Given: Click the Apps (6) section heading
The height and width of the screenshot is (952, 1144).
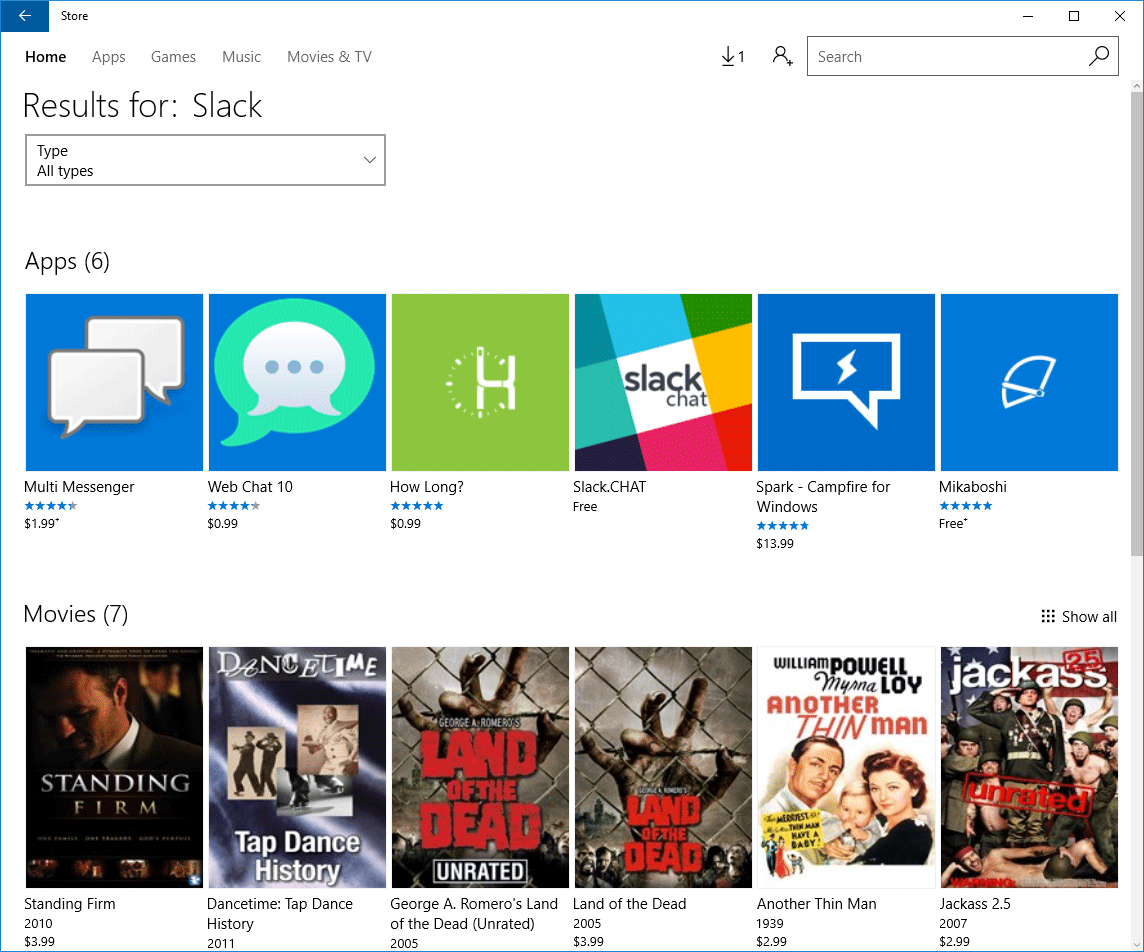Looking at the screenshot, I should (67, 261).
